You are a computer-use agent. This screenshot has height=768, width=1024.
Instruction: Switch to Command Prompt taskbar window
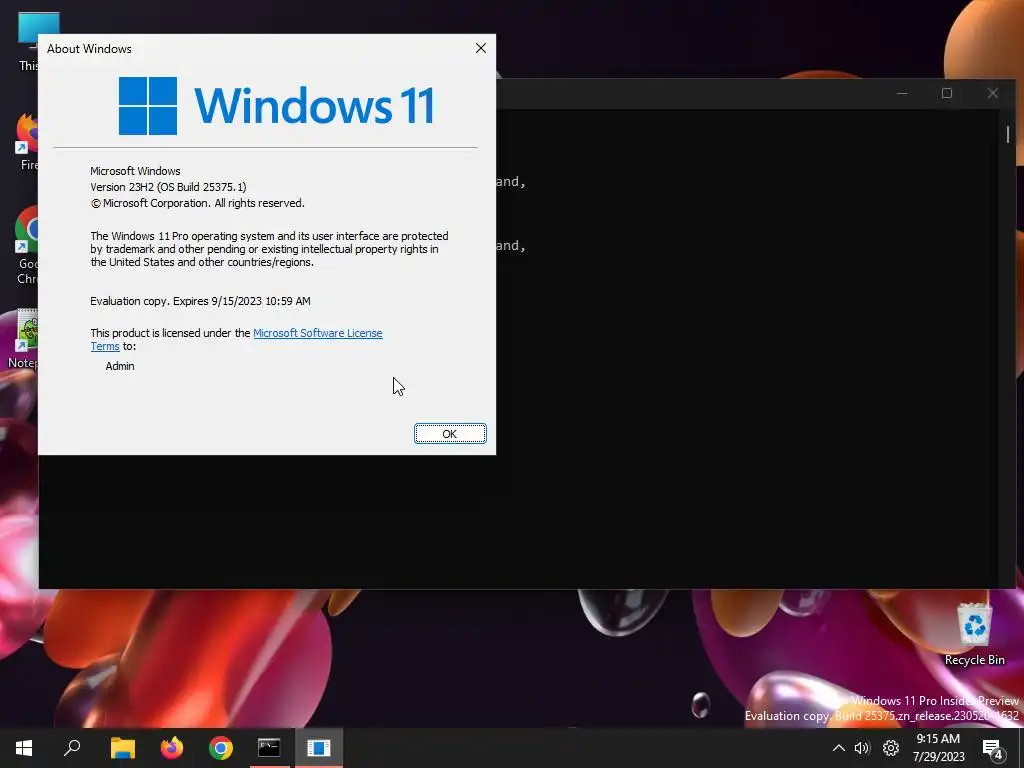(269, 748)
